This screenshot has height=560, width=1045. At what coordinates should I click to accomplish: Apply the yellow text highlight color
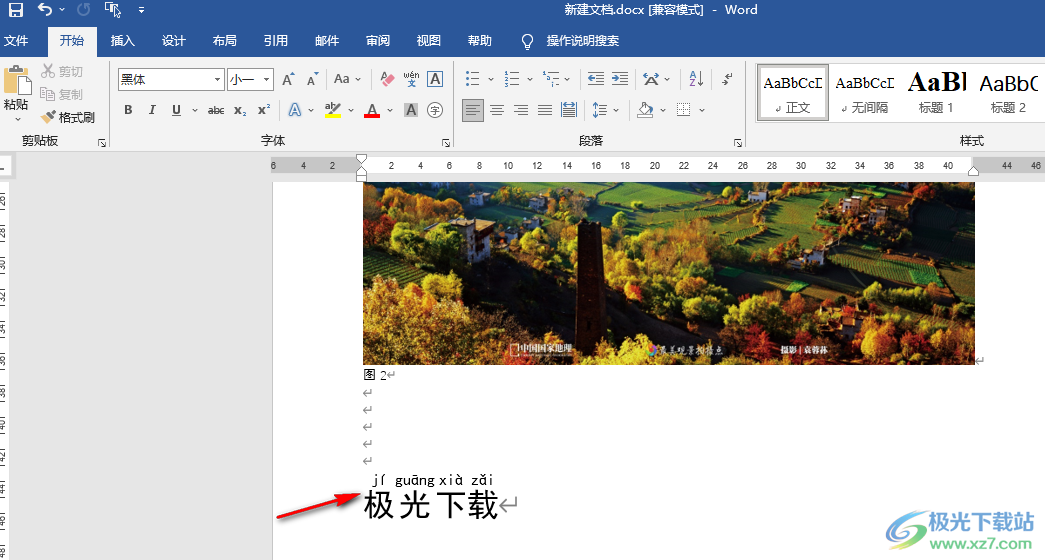tap(333, 110)
